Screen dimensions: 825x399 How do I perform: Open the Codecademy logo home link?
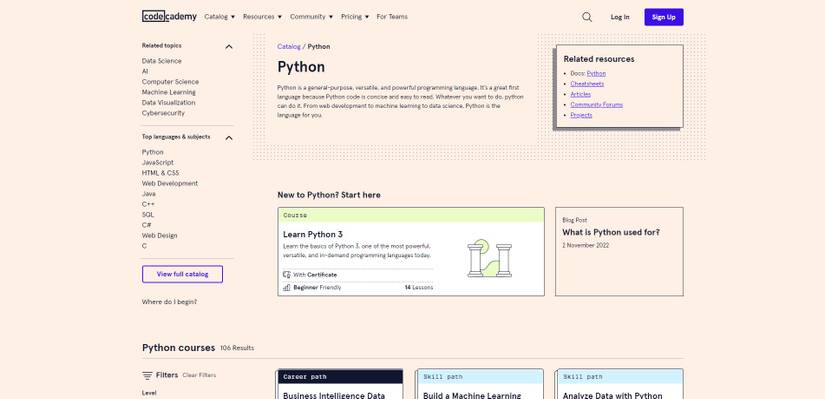[x=169, y=16]
